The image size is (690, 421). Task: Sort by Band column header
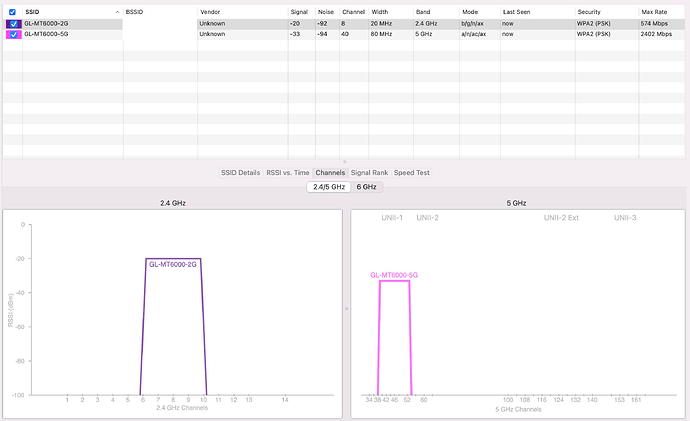coord(423,12)
